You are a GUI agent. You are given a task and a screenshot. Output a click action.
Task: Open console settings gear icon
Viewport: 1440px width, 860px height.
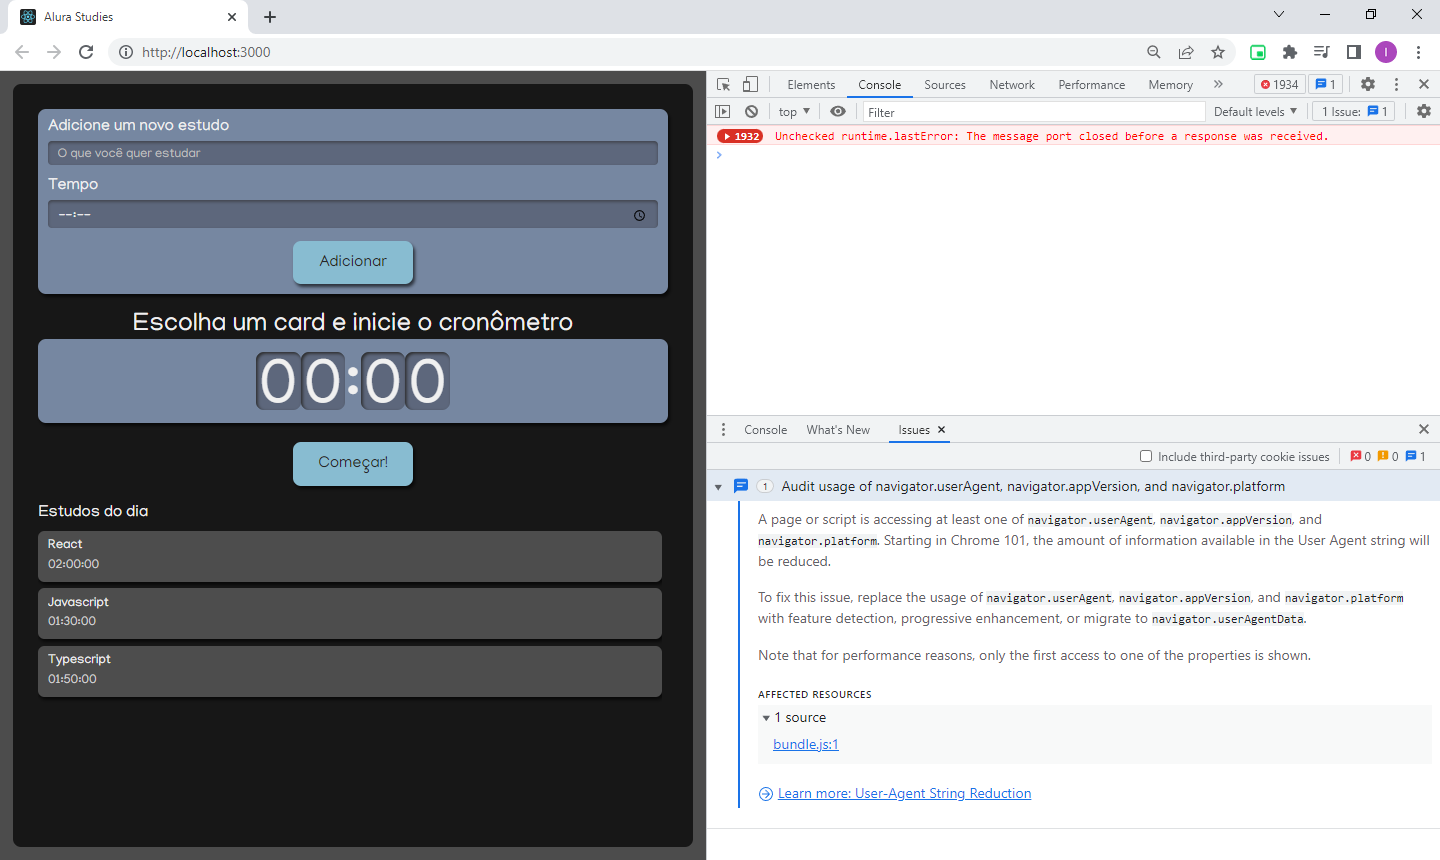(1424, 112)
